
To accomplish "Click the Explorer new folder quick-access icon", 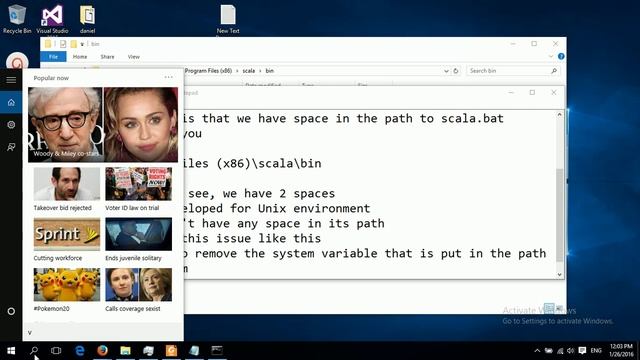I will tap(73, 44).
